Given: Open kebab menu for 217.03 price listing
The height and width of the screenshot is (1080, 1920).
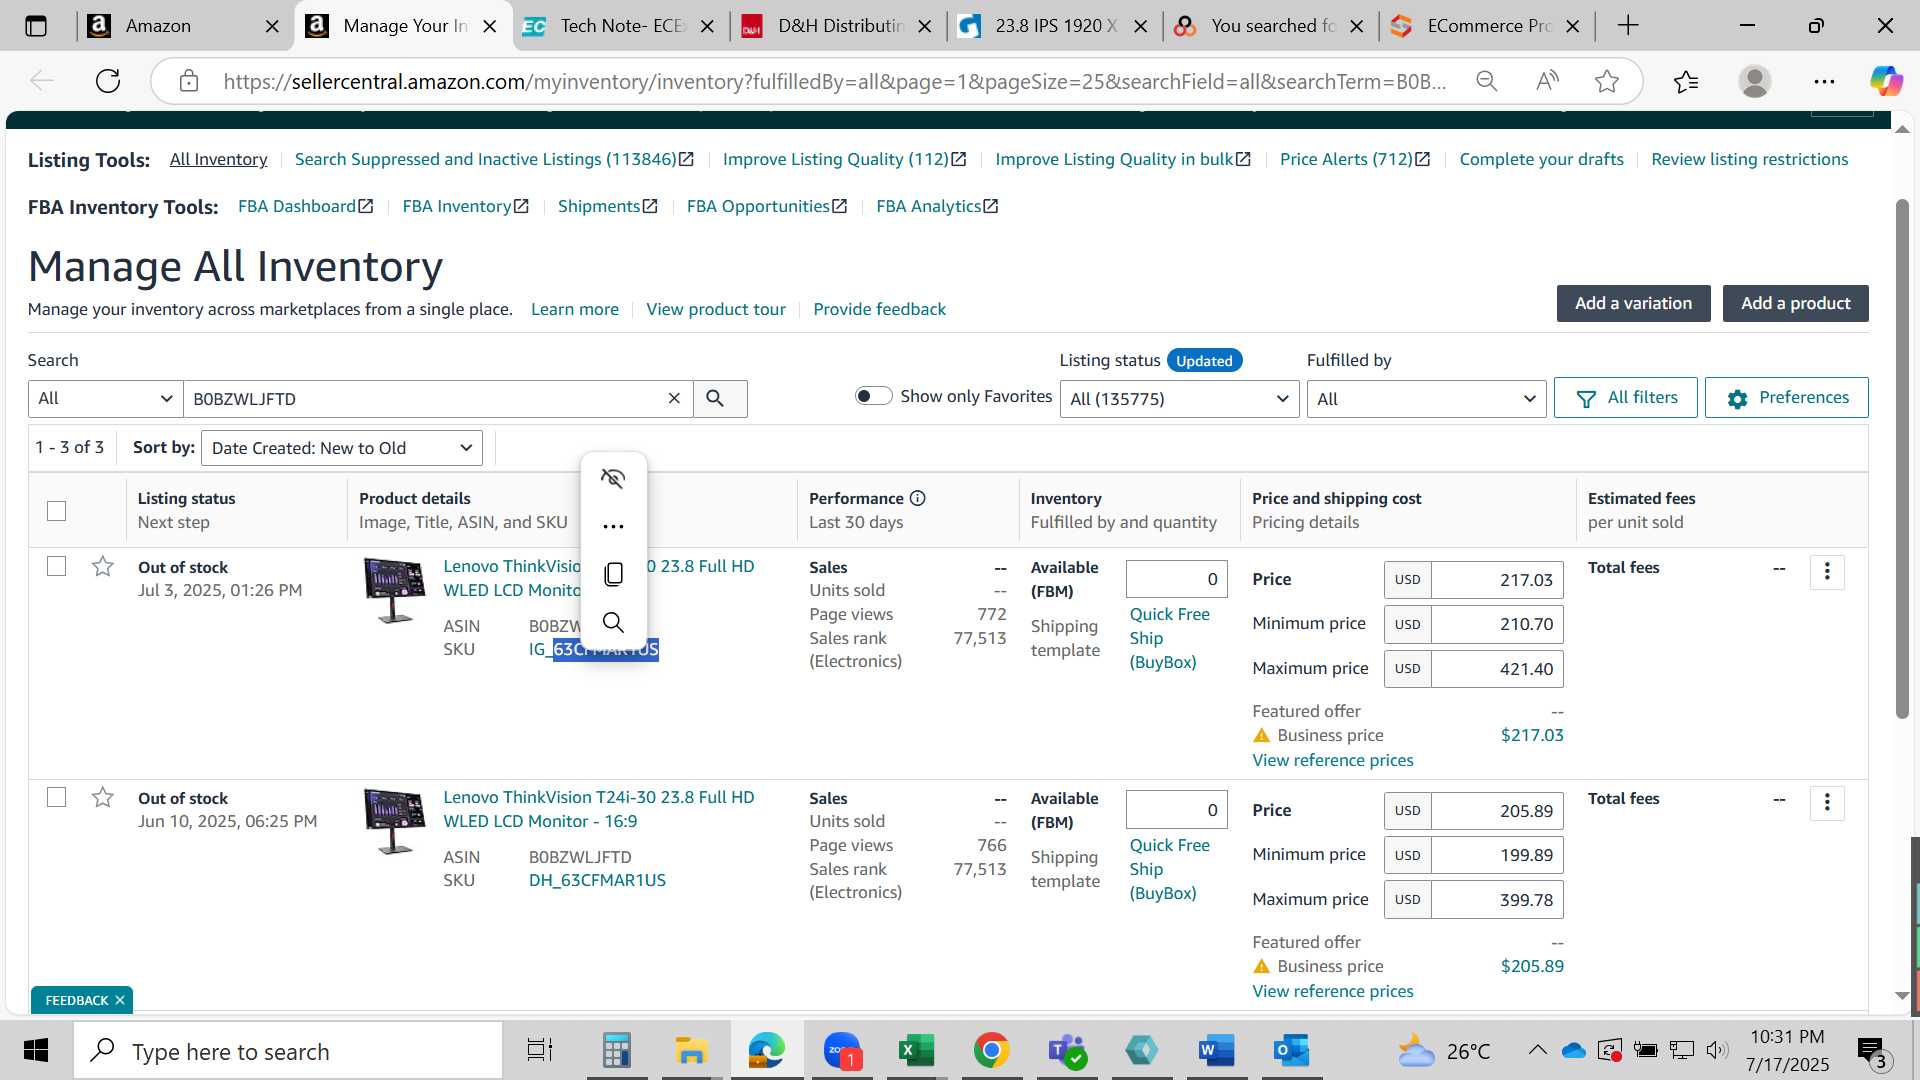Looking at the screenshot, I should [1827, 571].
